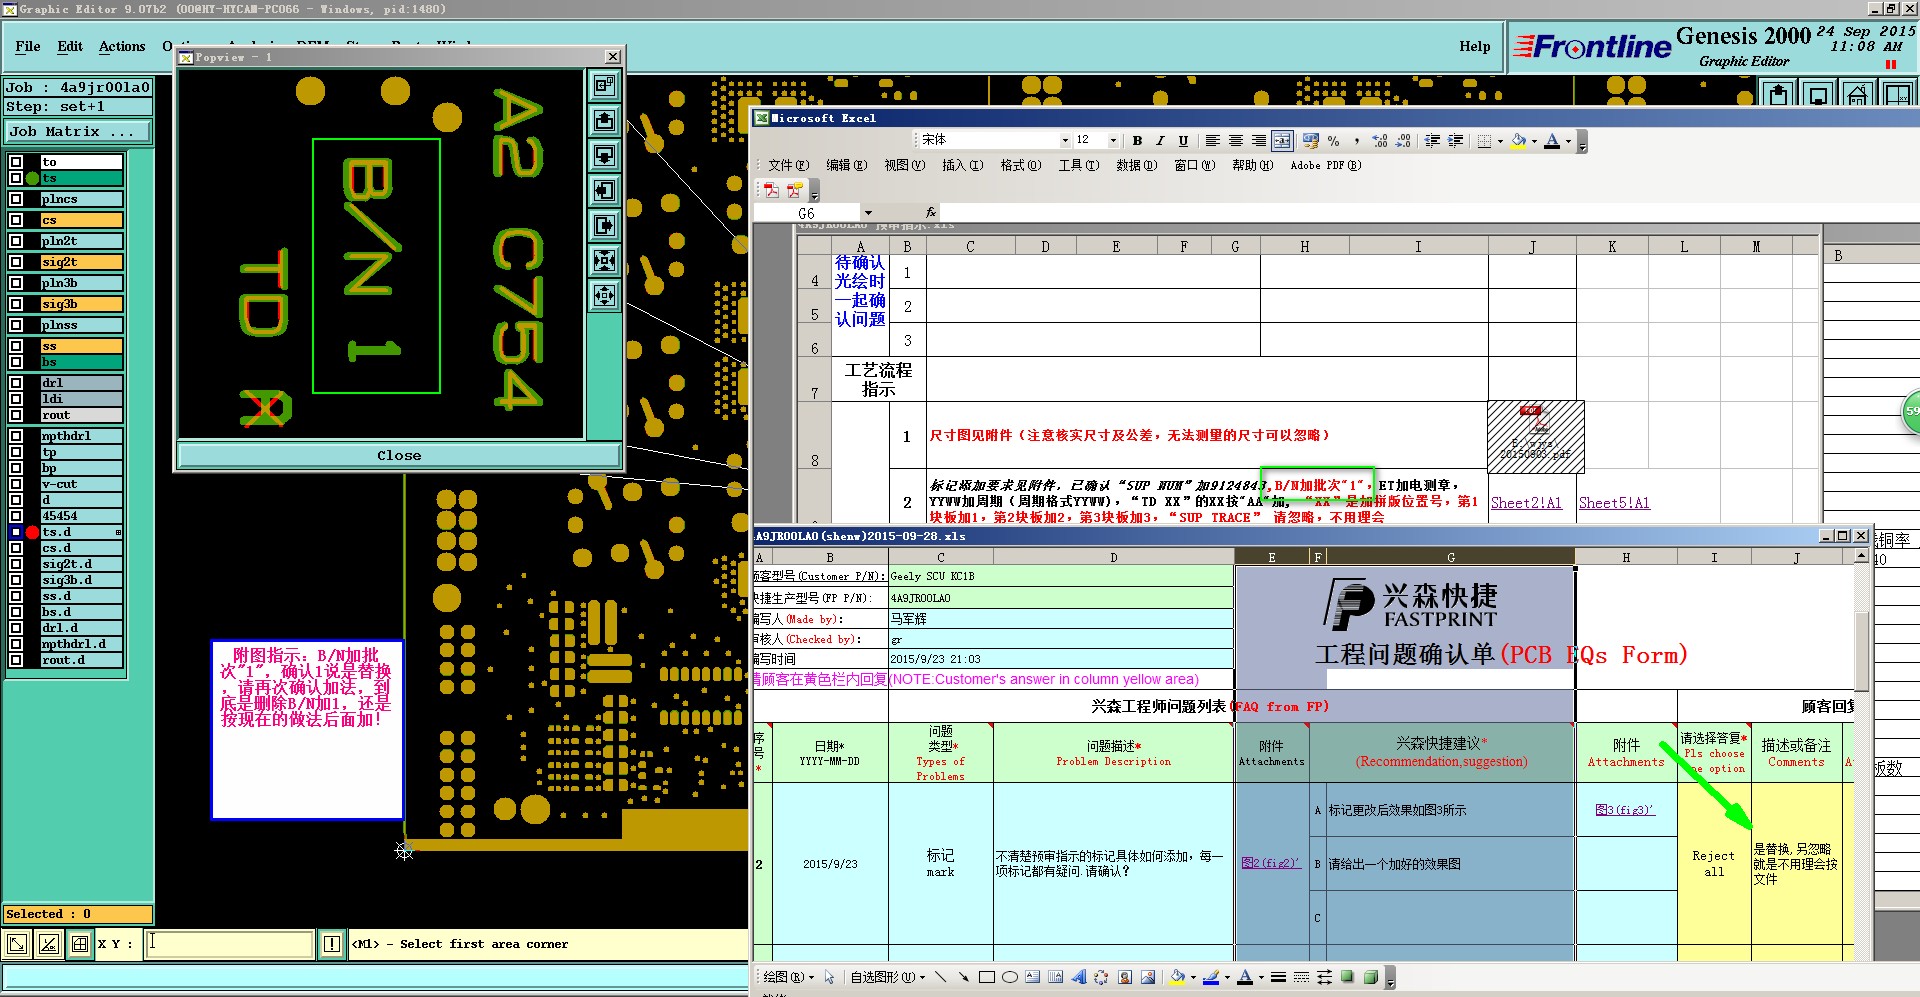This screenshot has height=997, width=1920.
Task: Toggle checkbox for layer 'npthdrl'
Action: click(16, 436)
